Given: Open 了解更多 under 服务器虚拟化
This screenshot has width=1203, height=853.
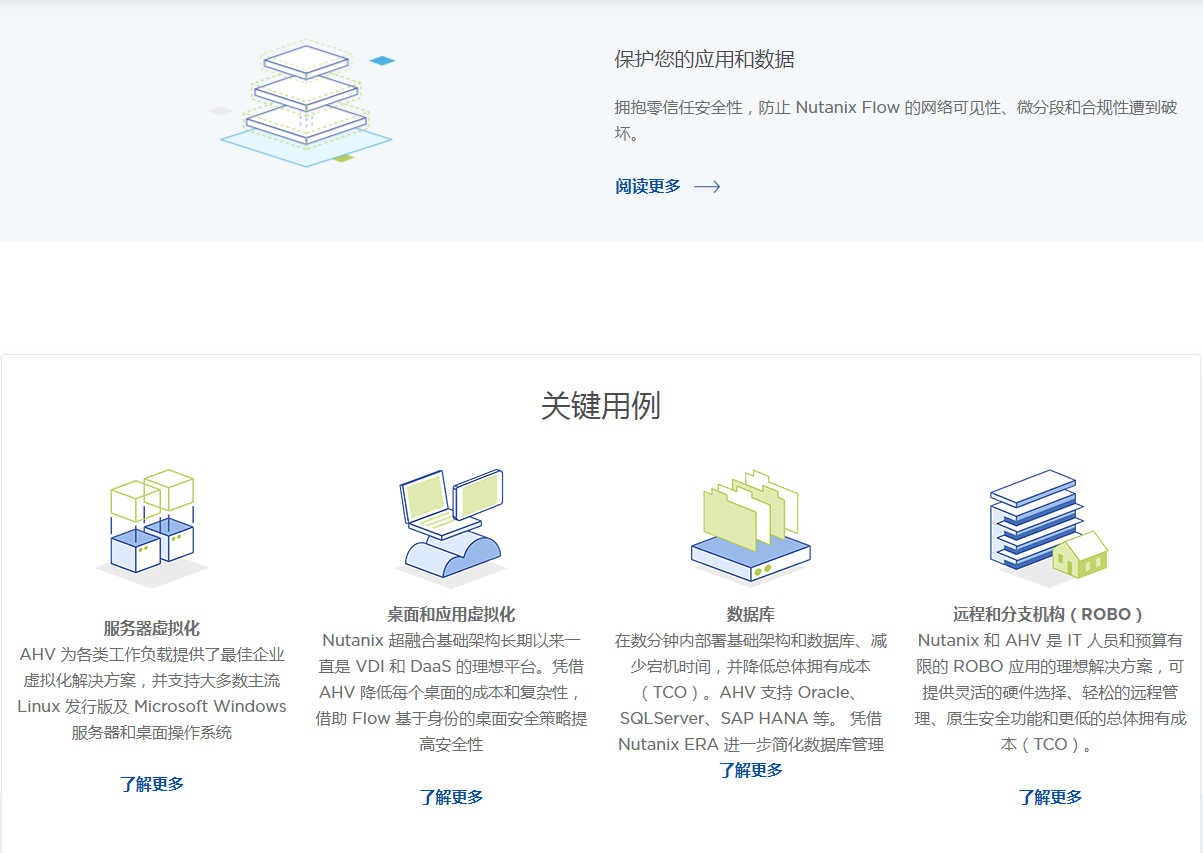Looking at the screenshot, I should [151, 784].
